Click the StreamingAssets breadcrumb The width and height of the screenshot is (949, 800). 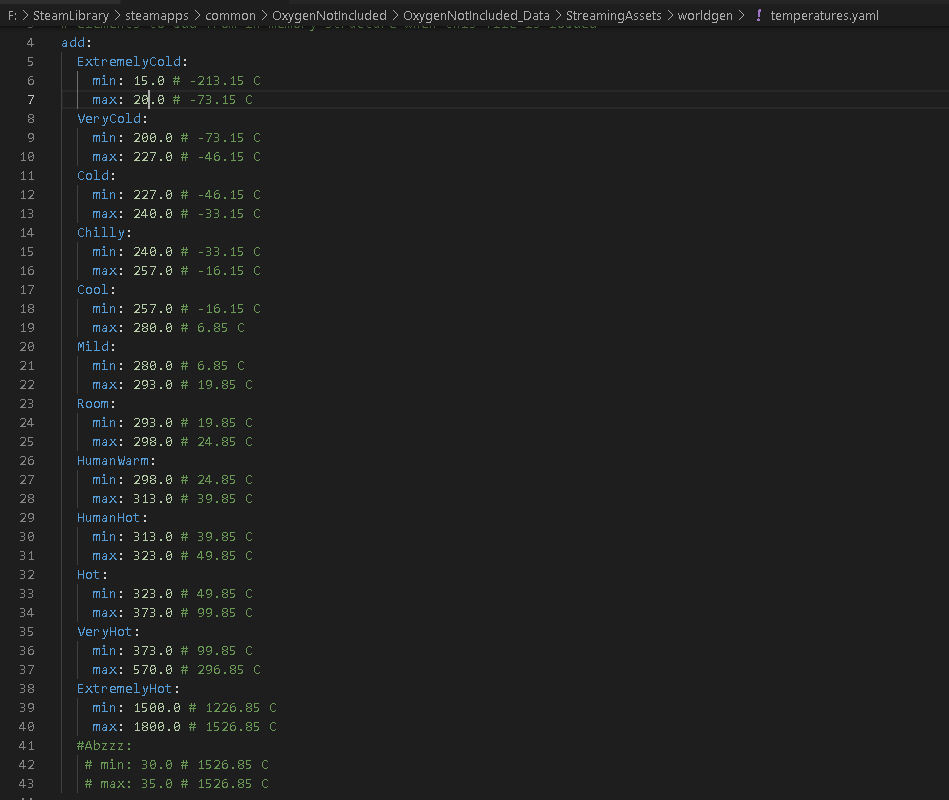pyautogui.click(x=613, y=16)
